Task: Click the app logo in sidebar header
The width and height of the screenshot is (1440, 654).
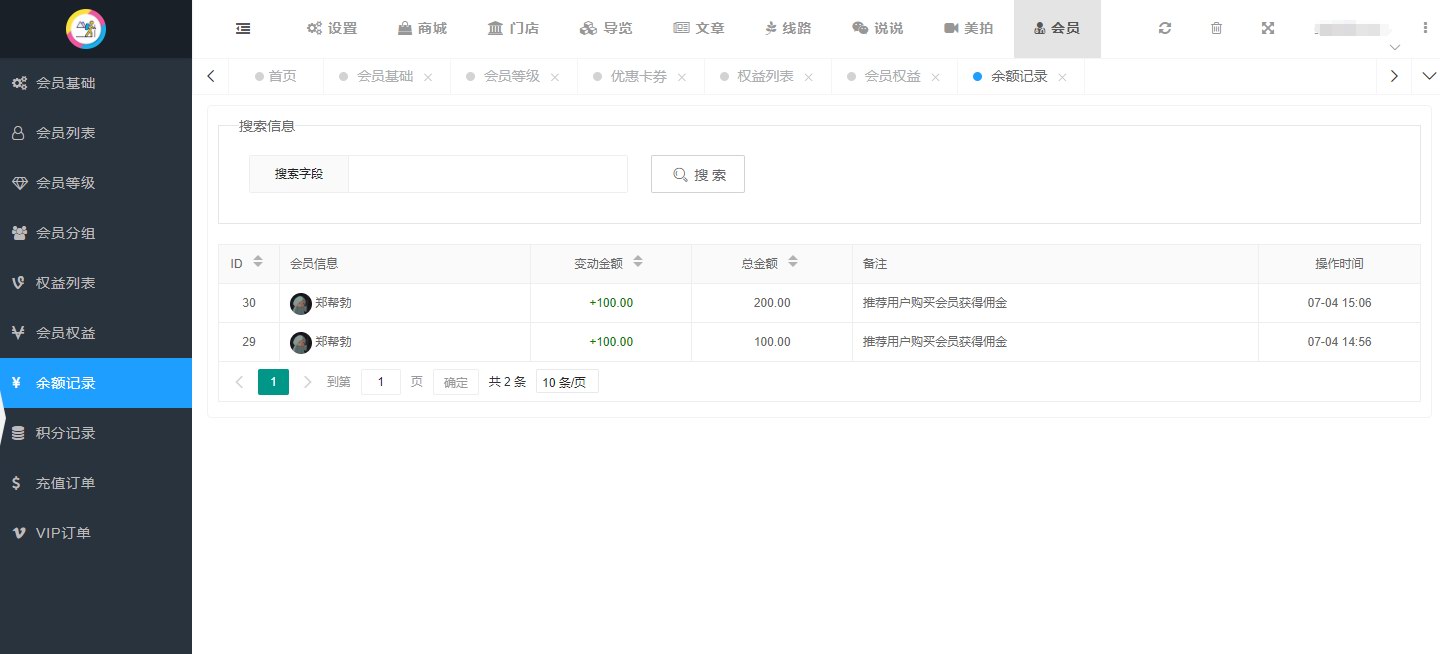Action: click(86, 29)
